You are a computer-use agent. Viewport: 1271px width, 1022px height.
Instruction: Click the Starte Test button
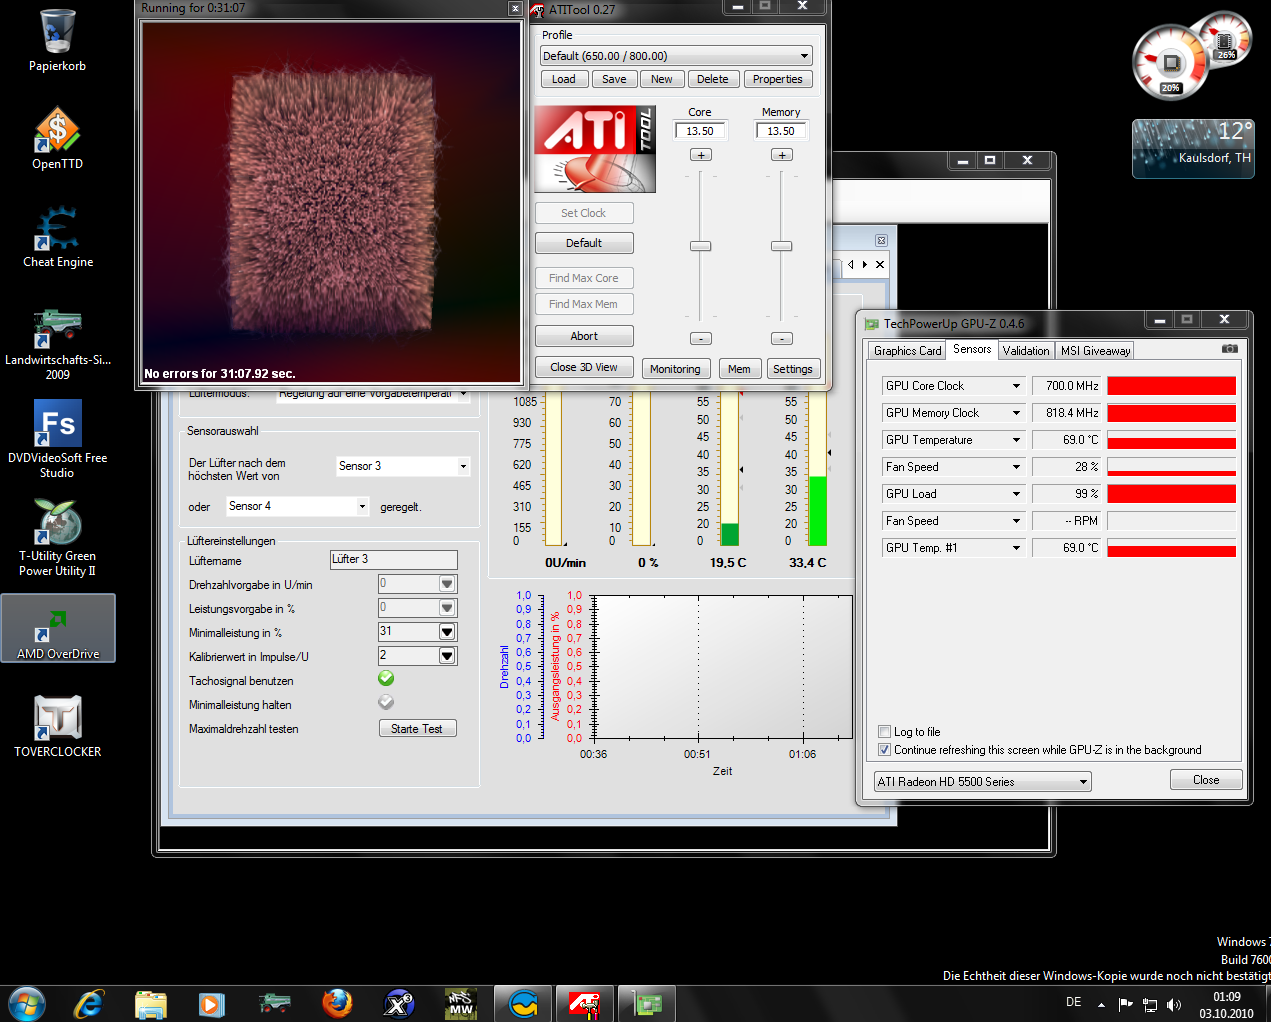pyautogui.click(x=417, y=729)
